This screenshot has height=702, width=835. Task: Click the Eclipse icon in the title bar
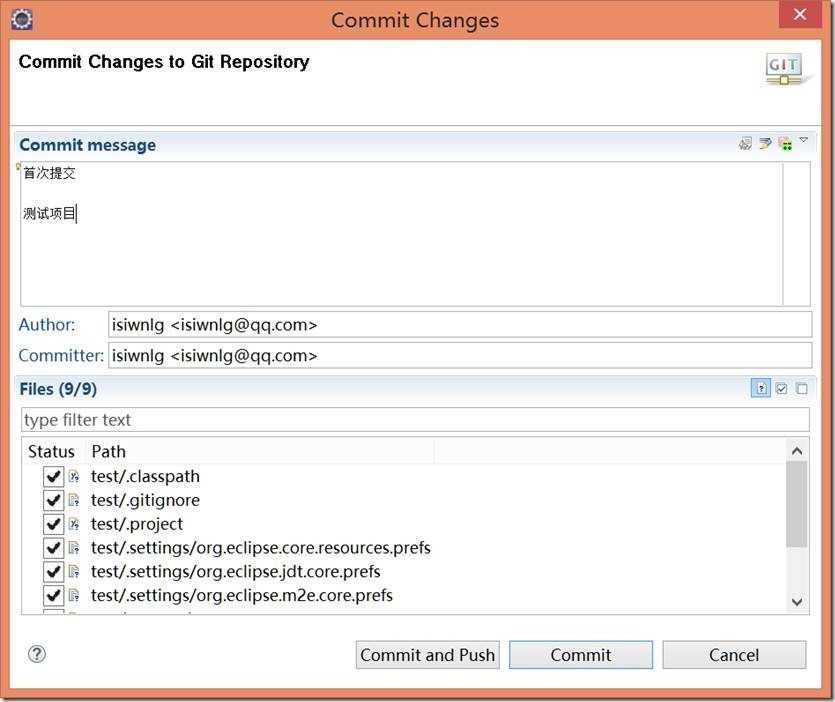(x=22, y=20)
